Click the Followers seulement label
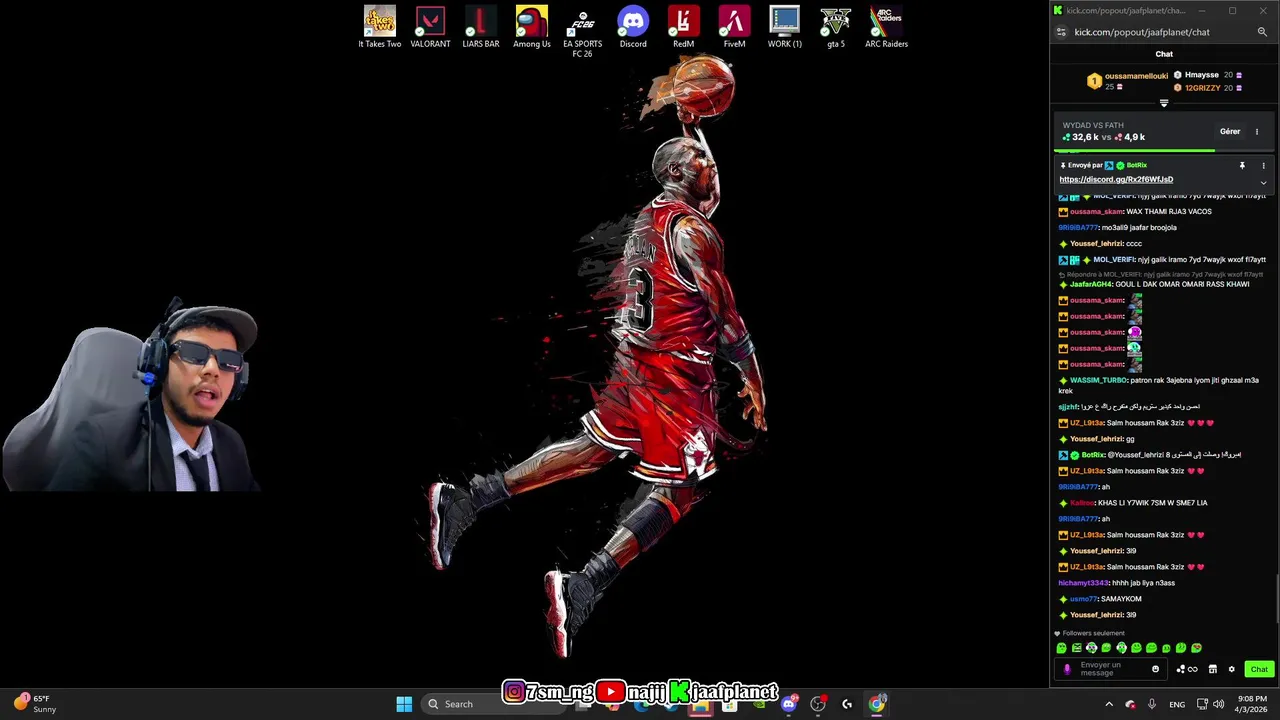Image resolution: width=1280 pixels, height=720 pixels. (x=1093, y=633)
